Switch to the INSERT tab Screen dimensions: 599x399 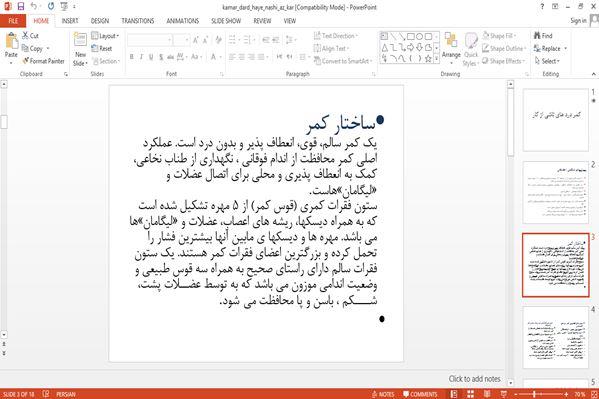70,21
